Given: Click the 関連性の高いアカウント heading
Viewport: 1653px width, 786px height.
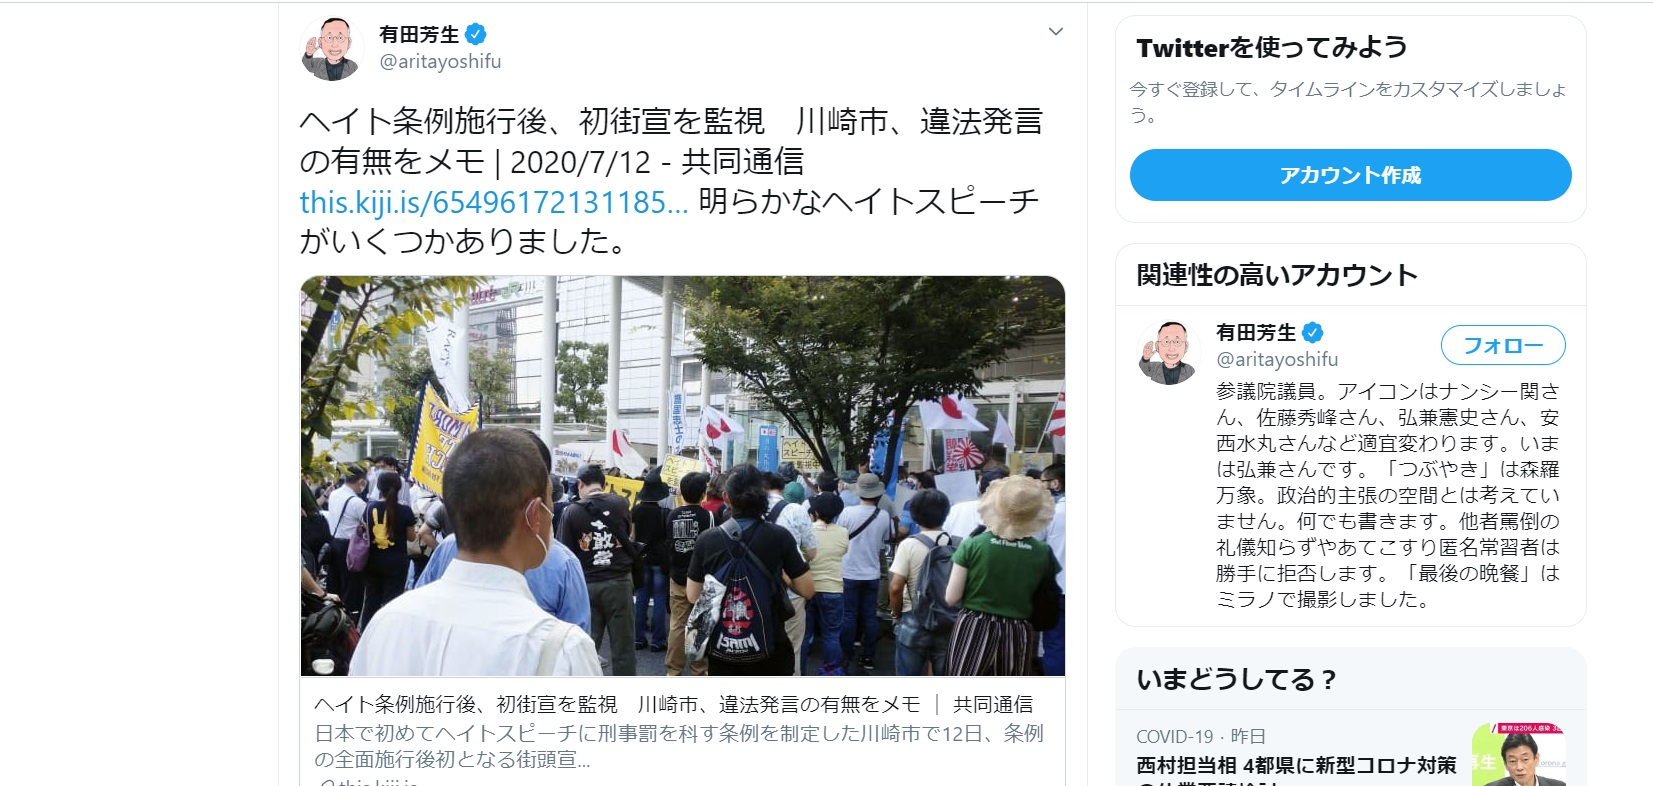Looking at the screenshot, I should pyautogui.click(x=1277, y=275).
